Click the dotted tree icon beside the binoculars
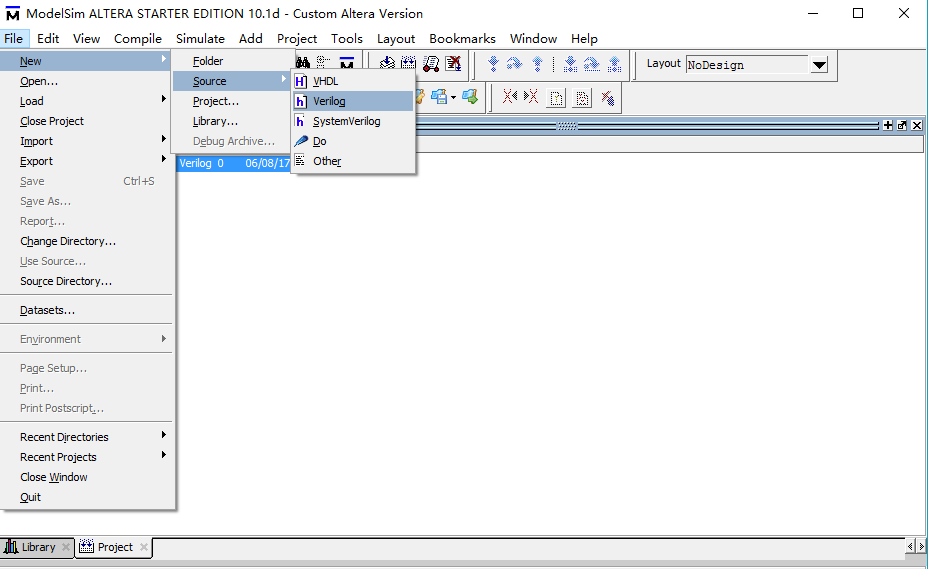The height and width of the screenshot is (569, 928). click(x=323, y=63)
